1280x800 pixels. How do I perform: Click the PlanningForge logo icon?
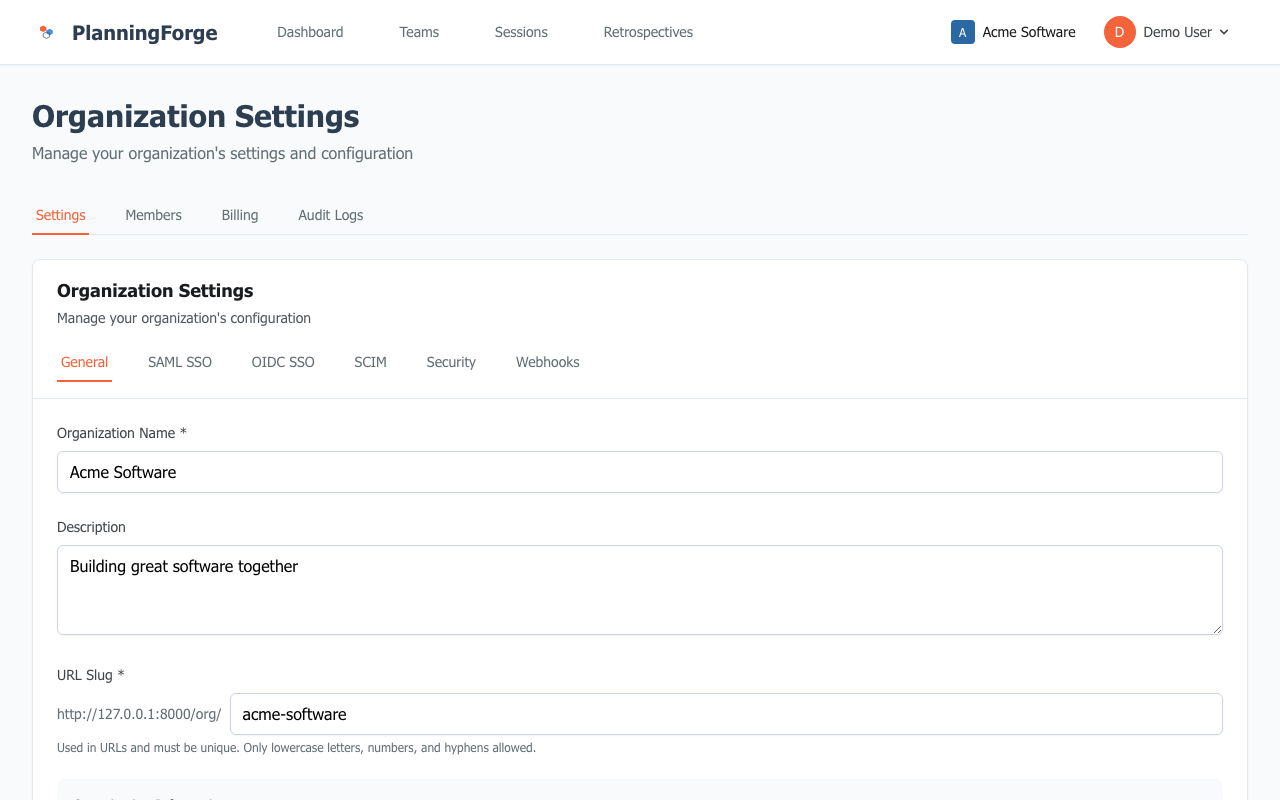pyautogui.click(x=45, y=32)
